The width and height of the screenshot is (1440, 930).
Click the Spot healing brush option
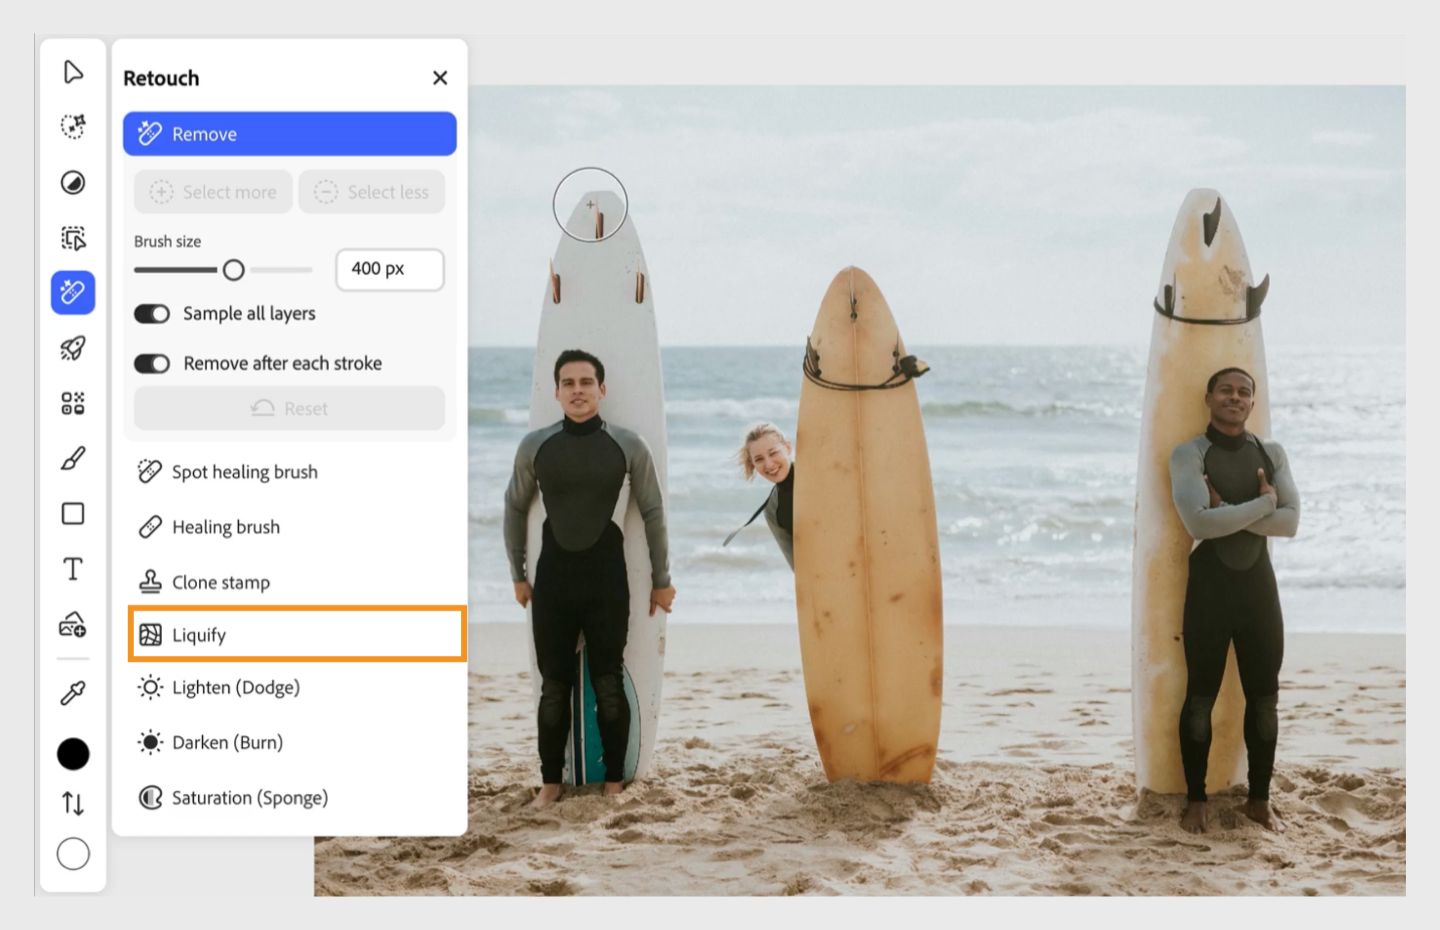click(245, 471)
